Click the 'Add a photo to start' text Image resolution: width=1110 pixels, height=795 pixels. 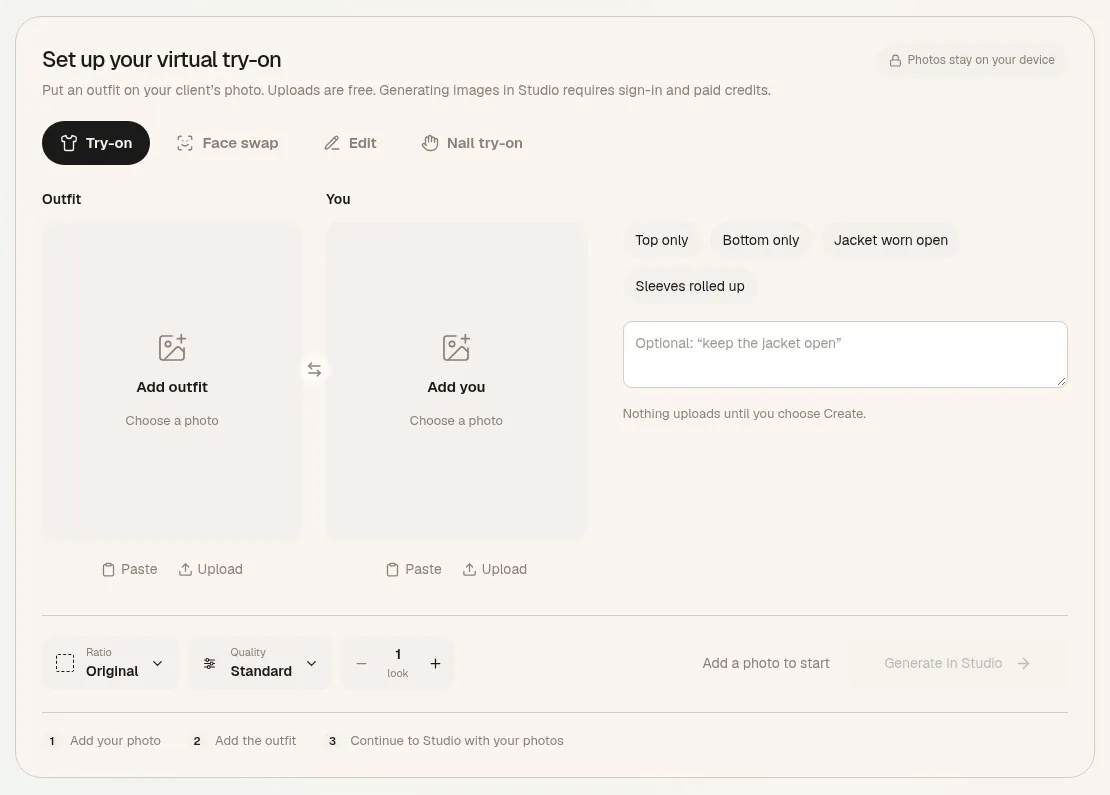point(766,663)
